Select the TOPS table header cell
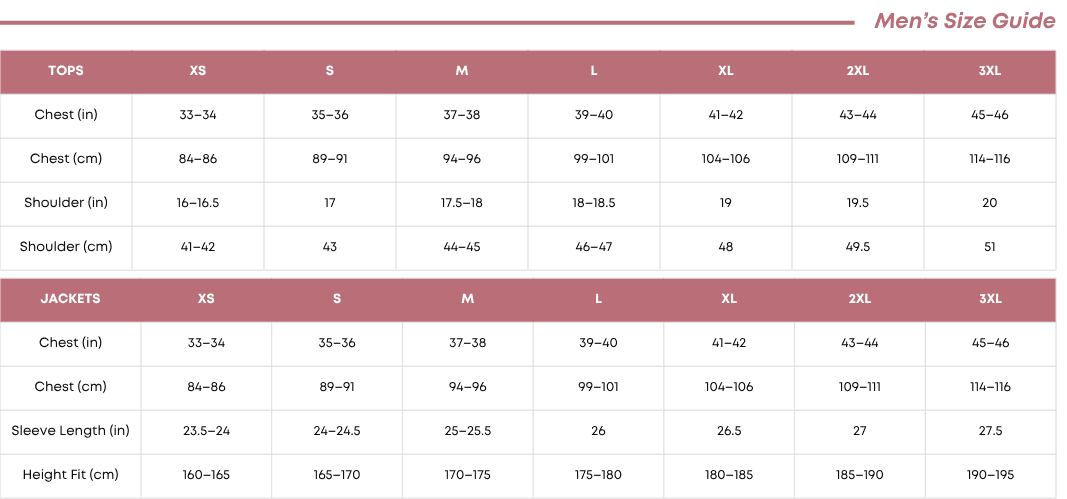Screen dimensions: 1067x499 [x=66, y=71]
